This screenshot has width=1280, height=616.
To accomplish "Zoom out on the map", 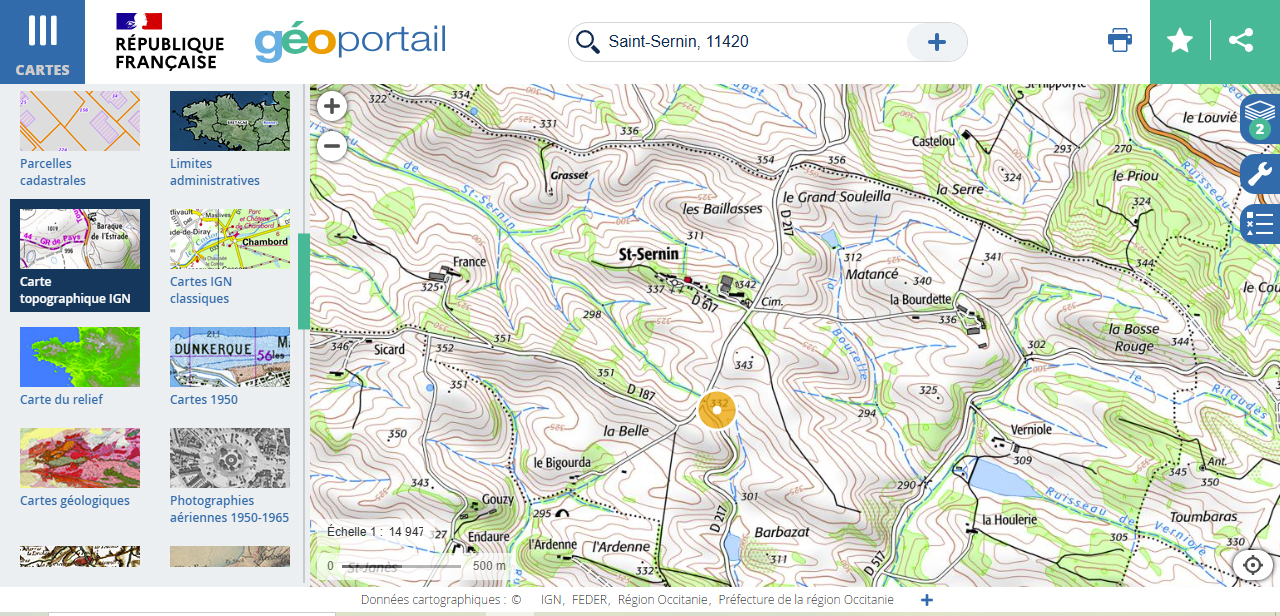I will click(332, 147).
